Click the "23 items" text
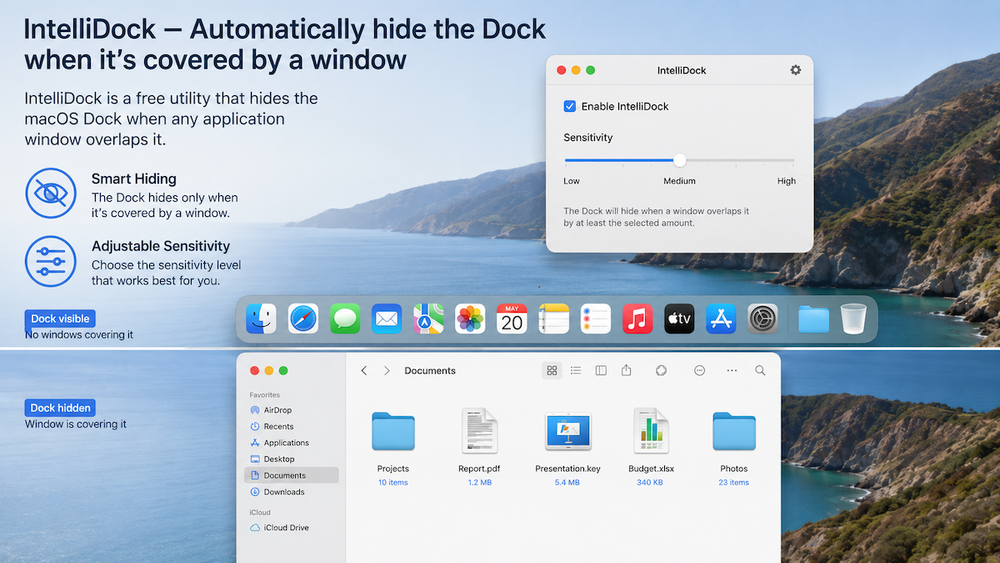The width and height of the screenshot is (1000, 563). coord(733,483)
